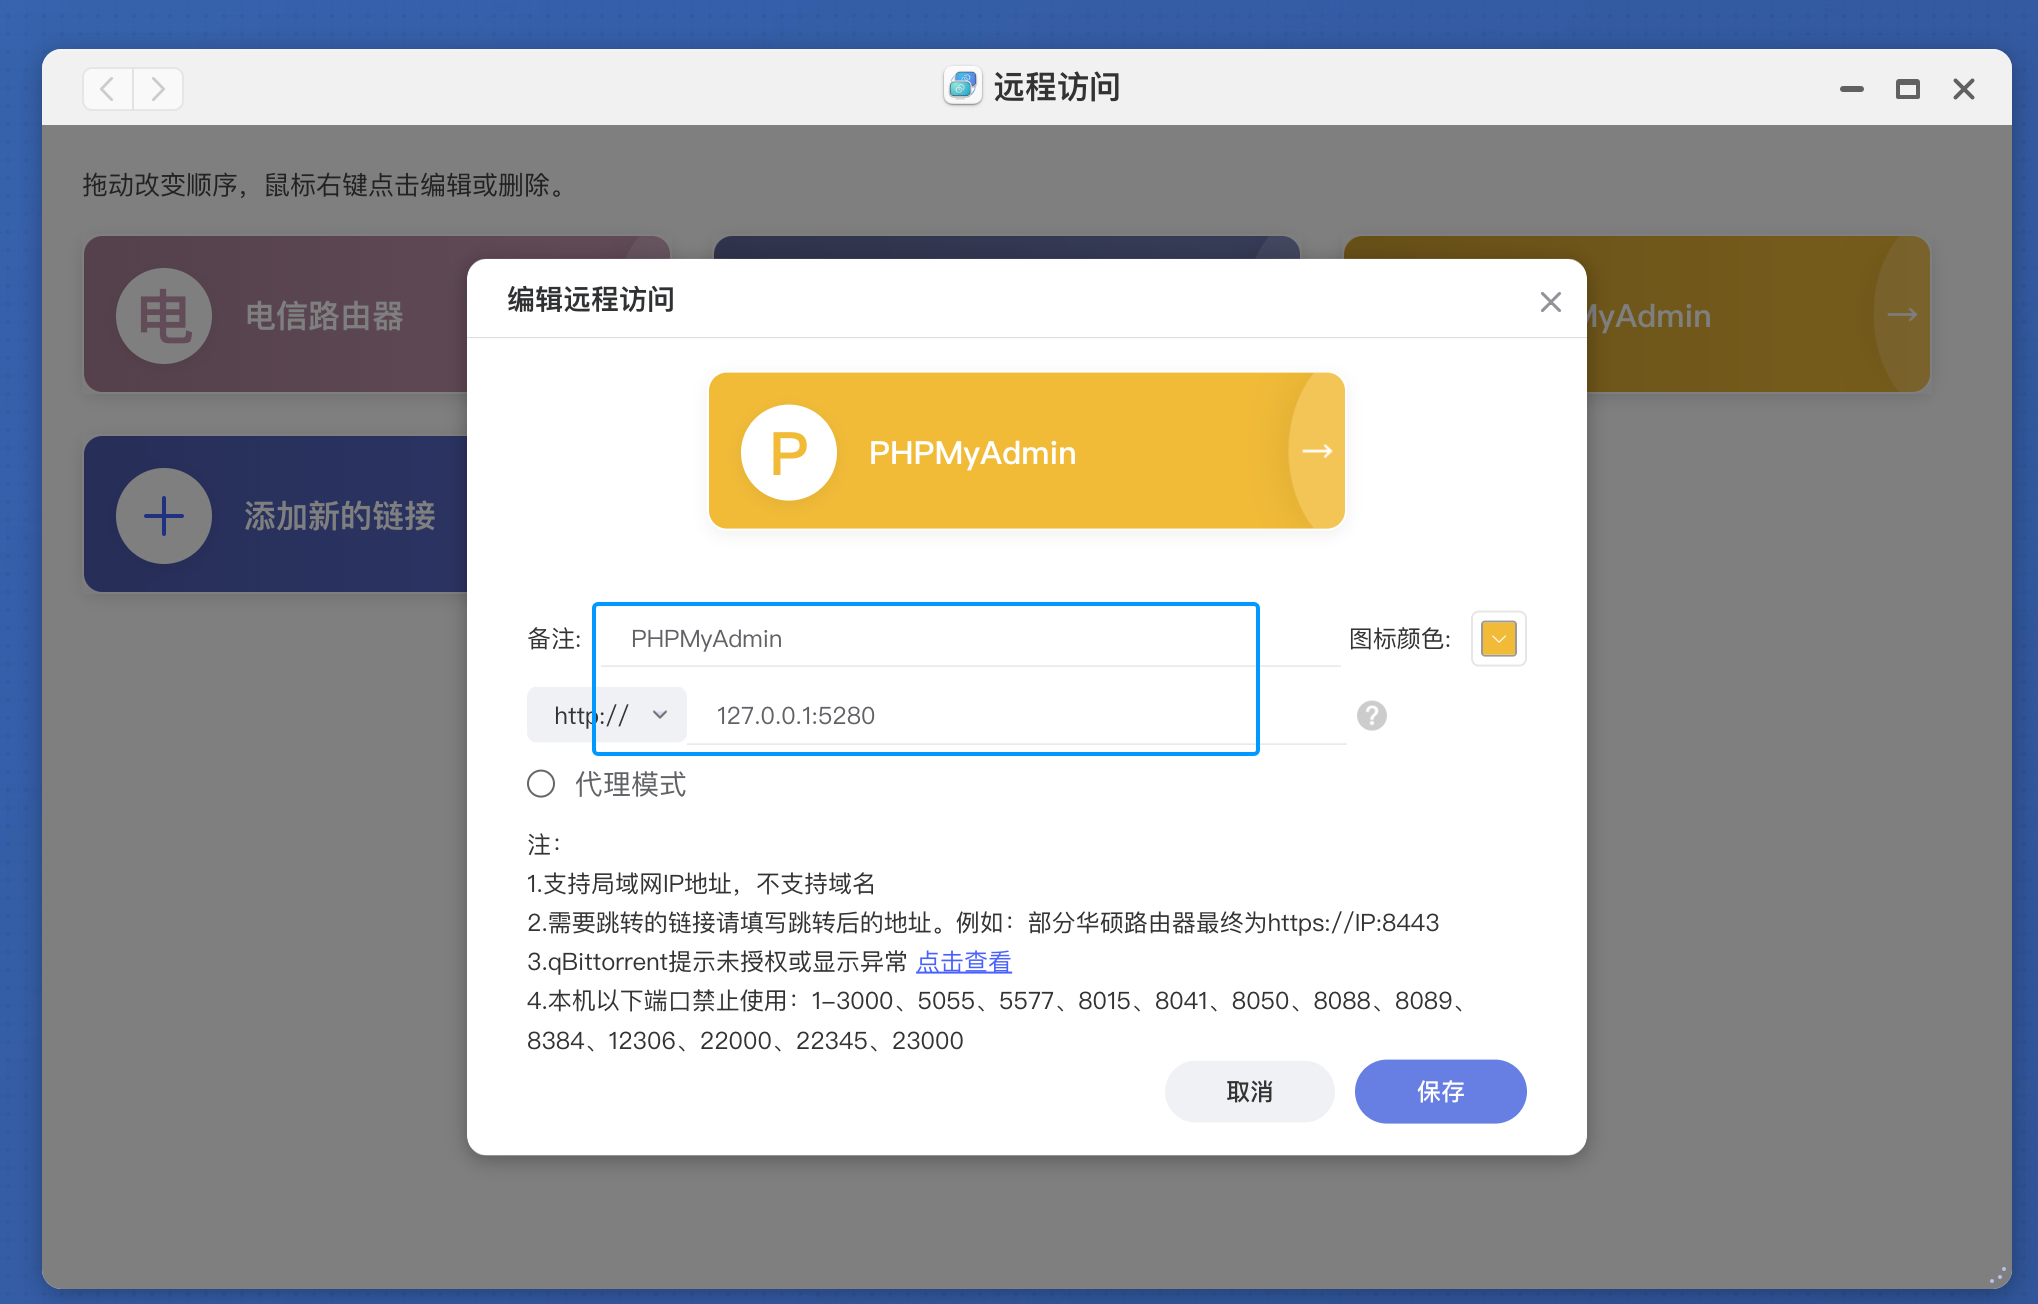Click the P letter icon in preview
This screenshot has width=2038, height=1304.
point(788,452)
